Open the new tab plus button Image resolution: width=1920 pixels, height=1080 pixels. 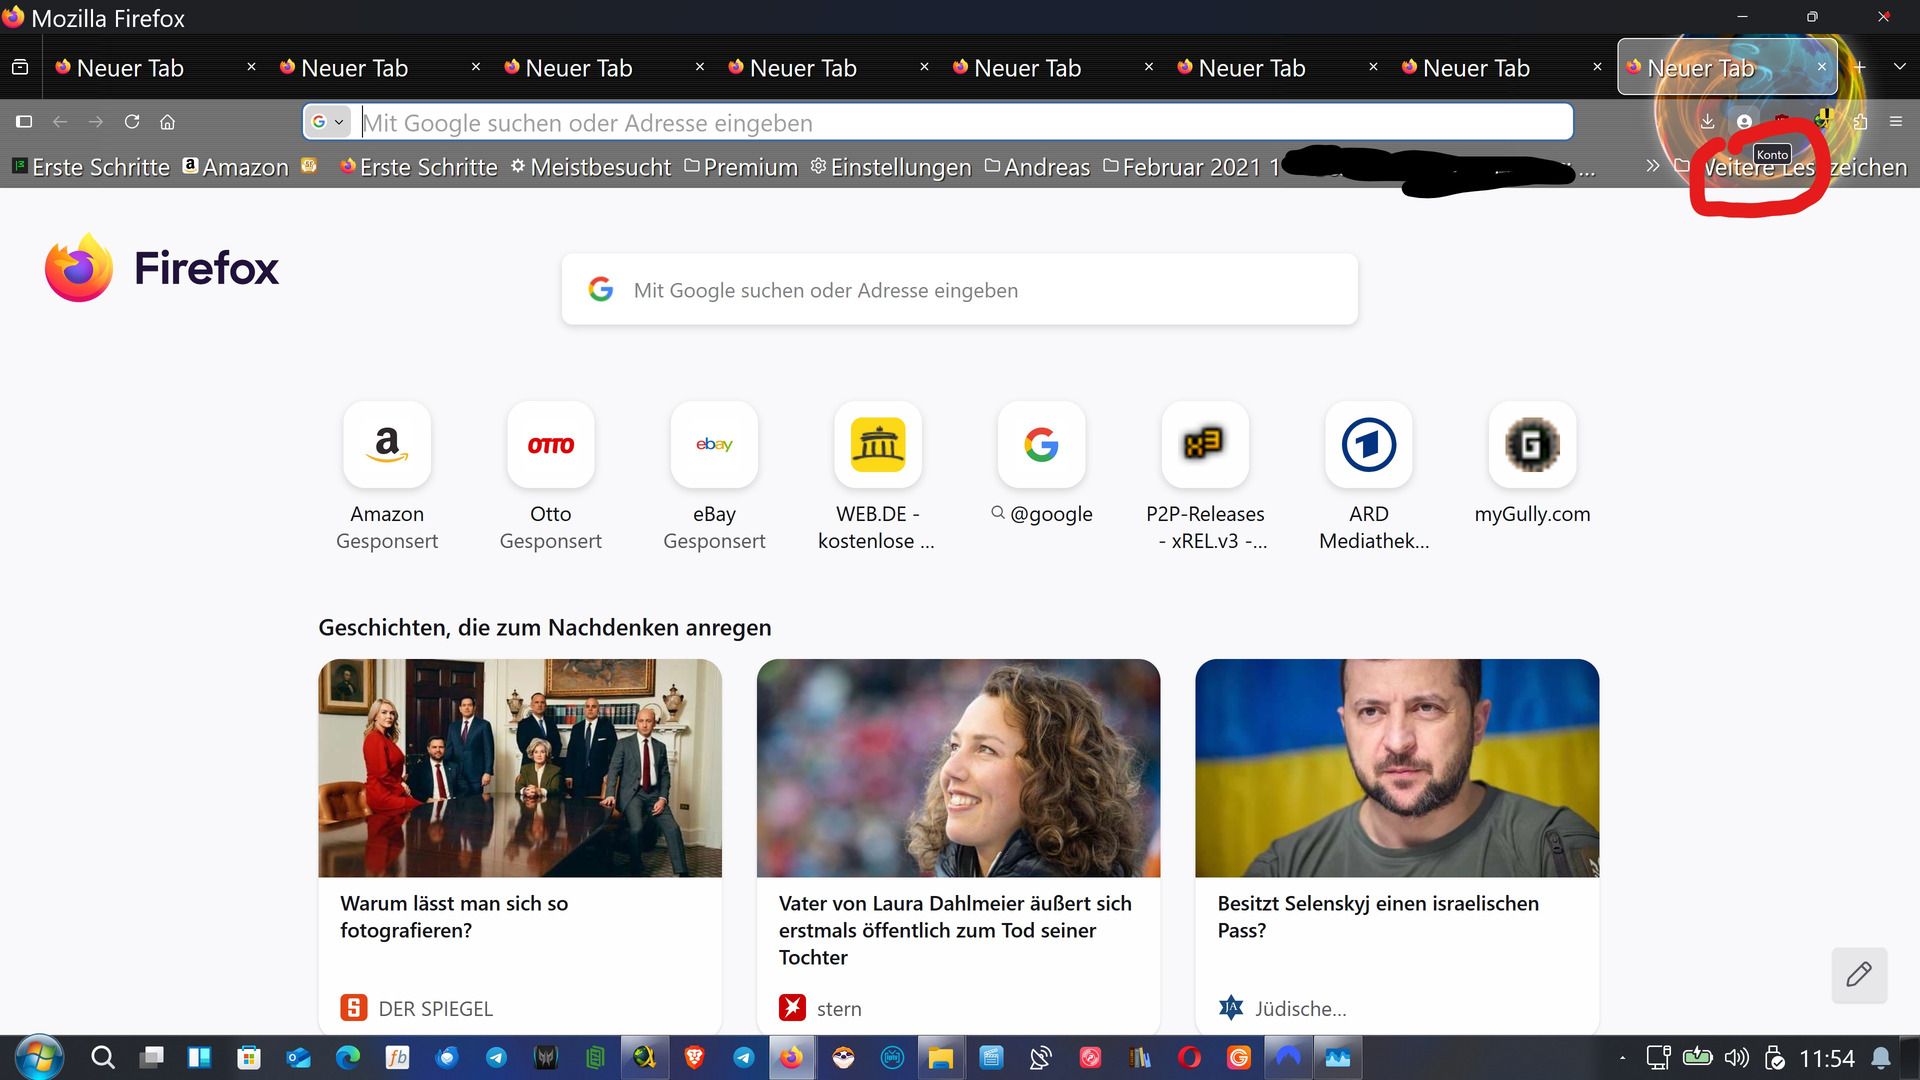pyautogui.click(x=1860, y=67)
